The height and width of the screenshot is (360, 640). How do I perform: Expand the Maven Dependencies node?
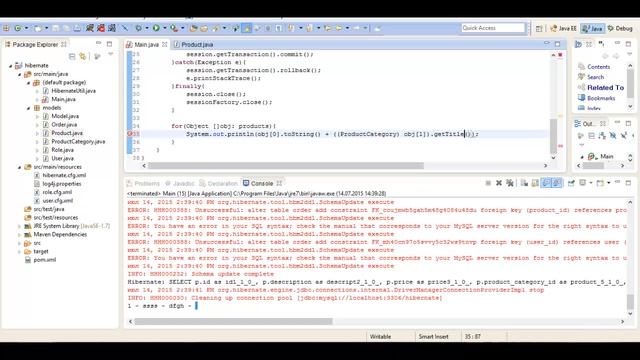point(20,235)
